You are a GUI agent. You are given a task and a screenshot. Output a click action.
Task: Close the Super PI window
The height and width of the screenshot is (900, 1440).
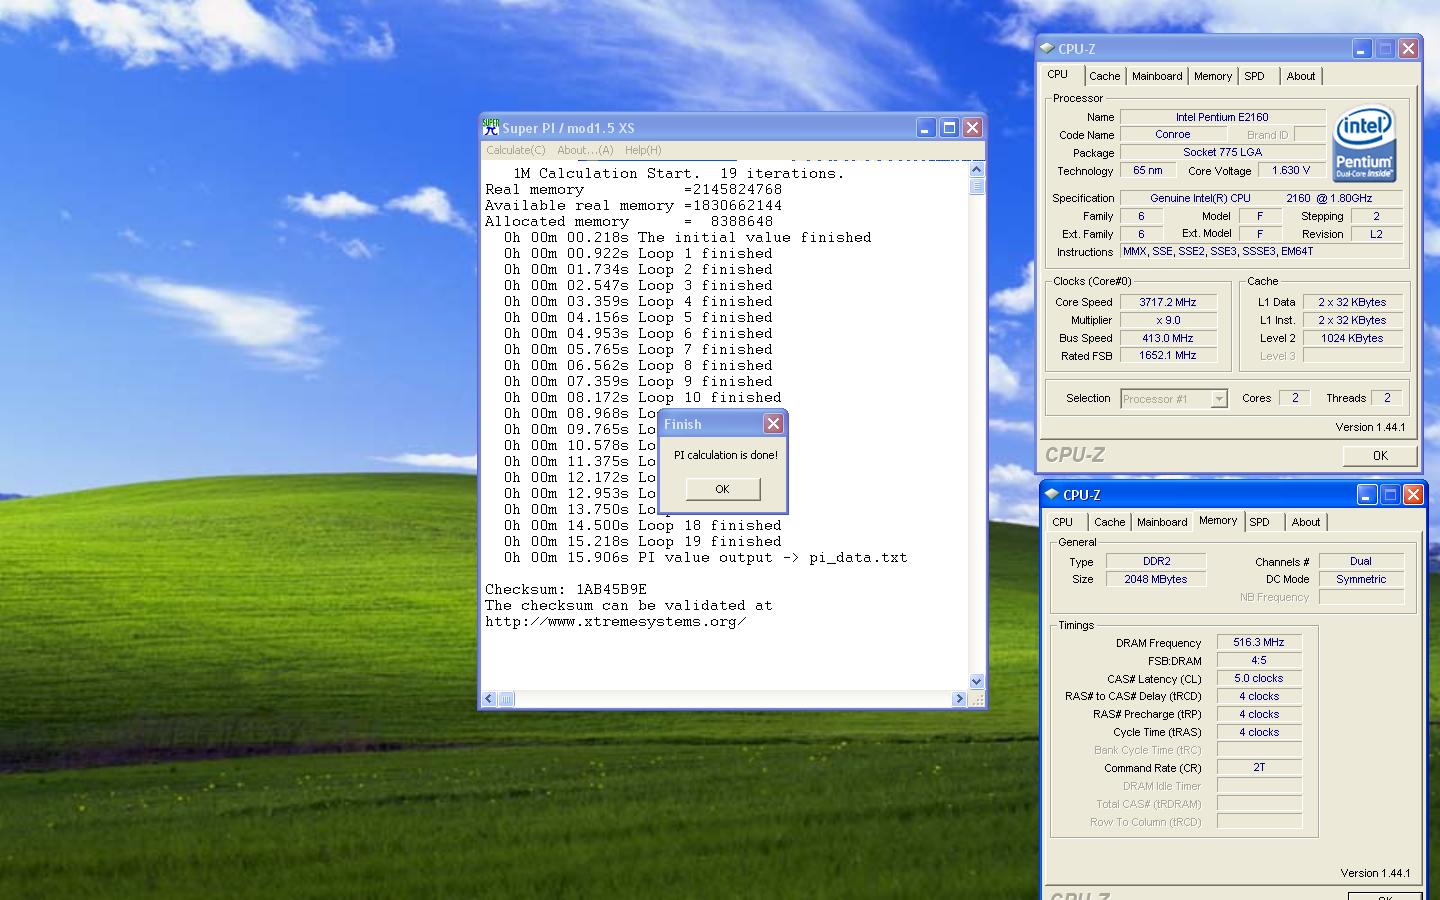coord(972,128)
